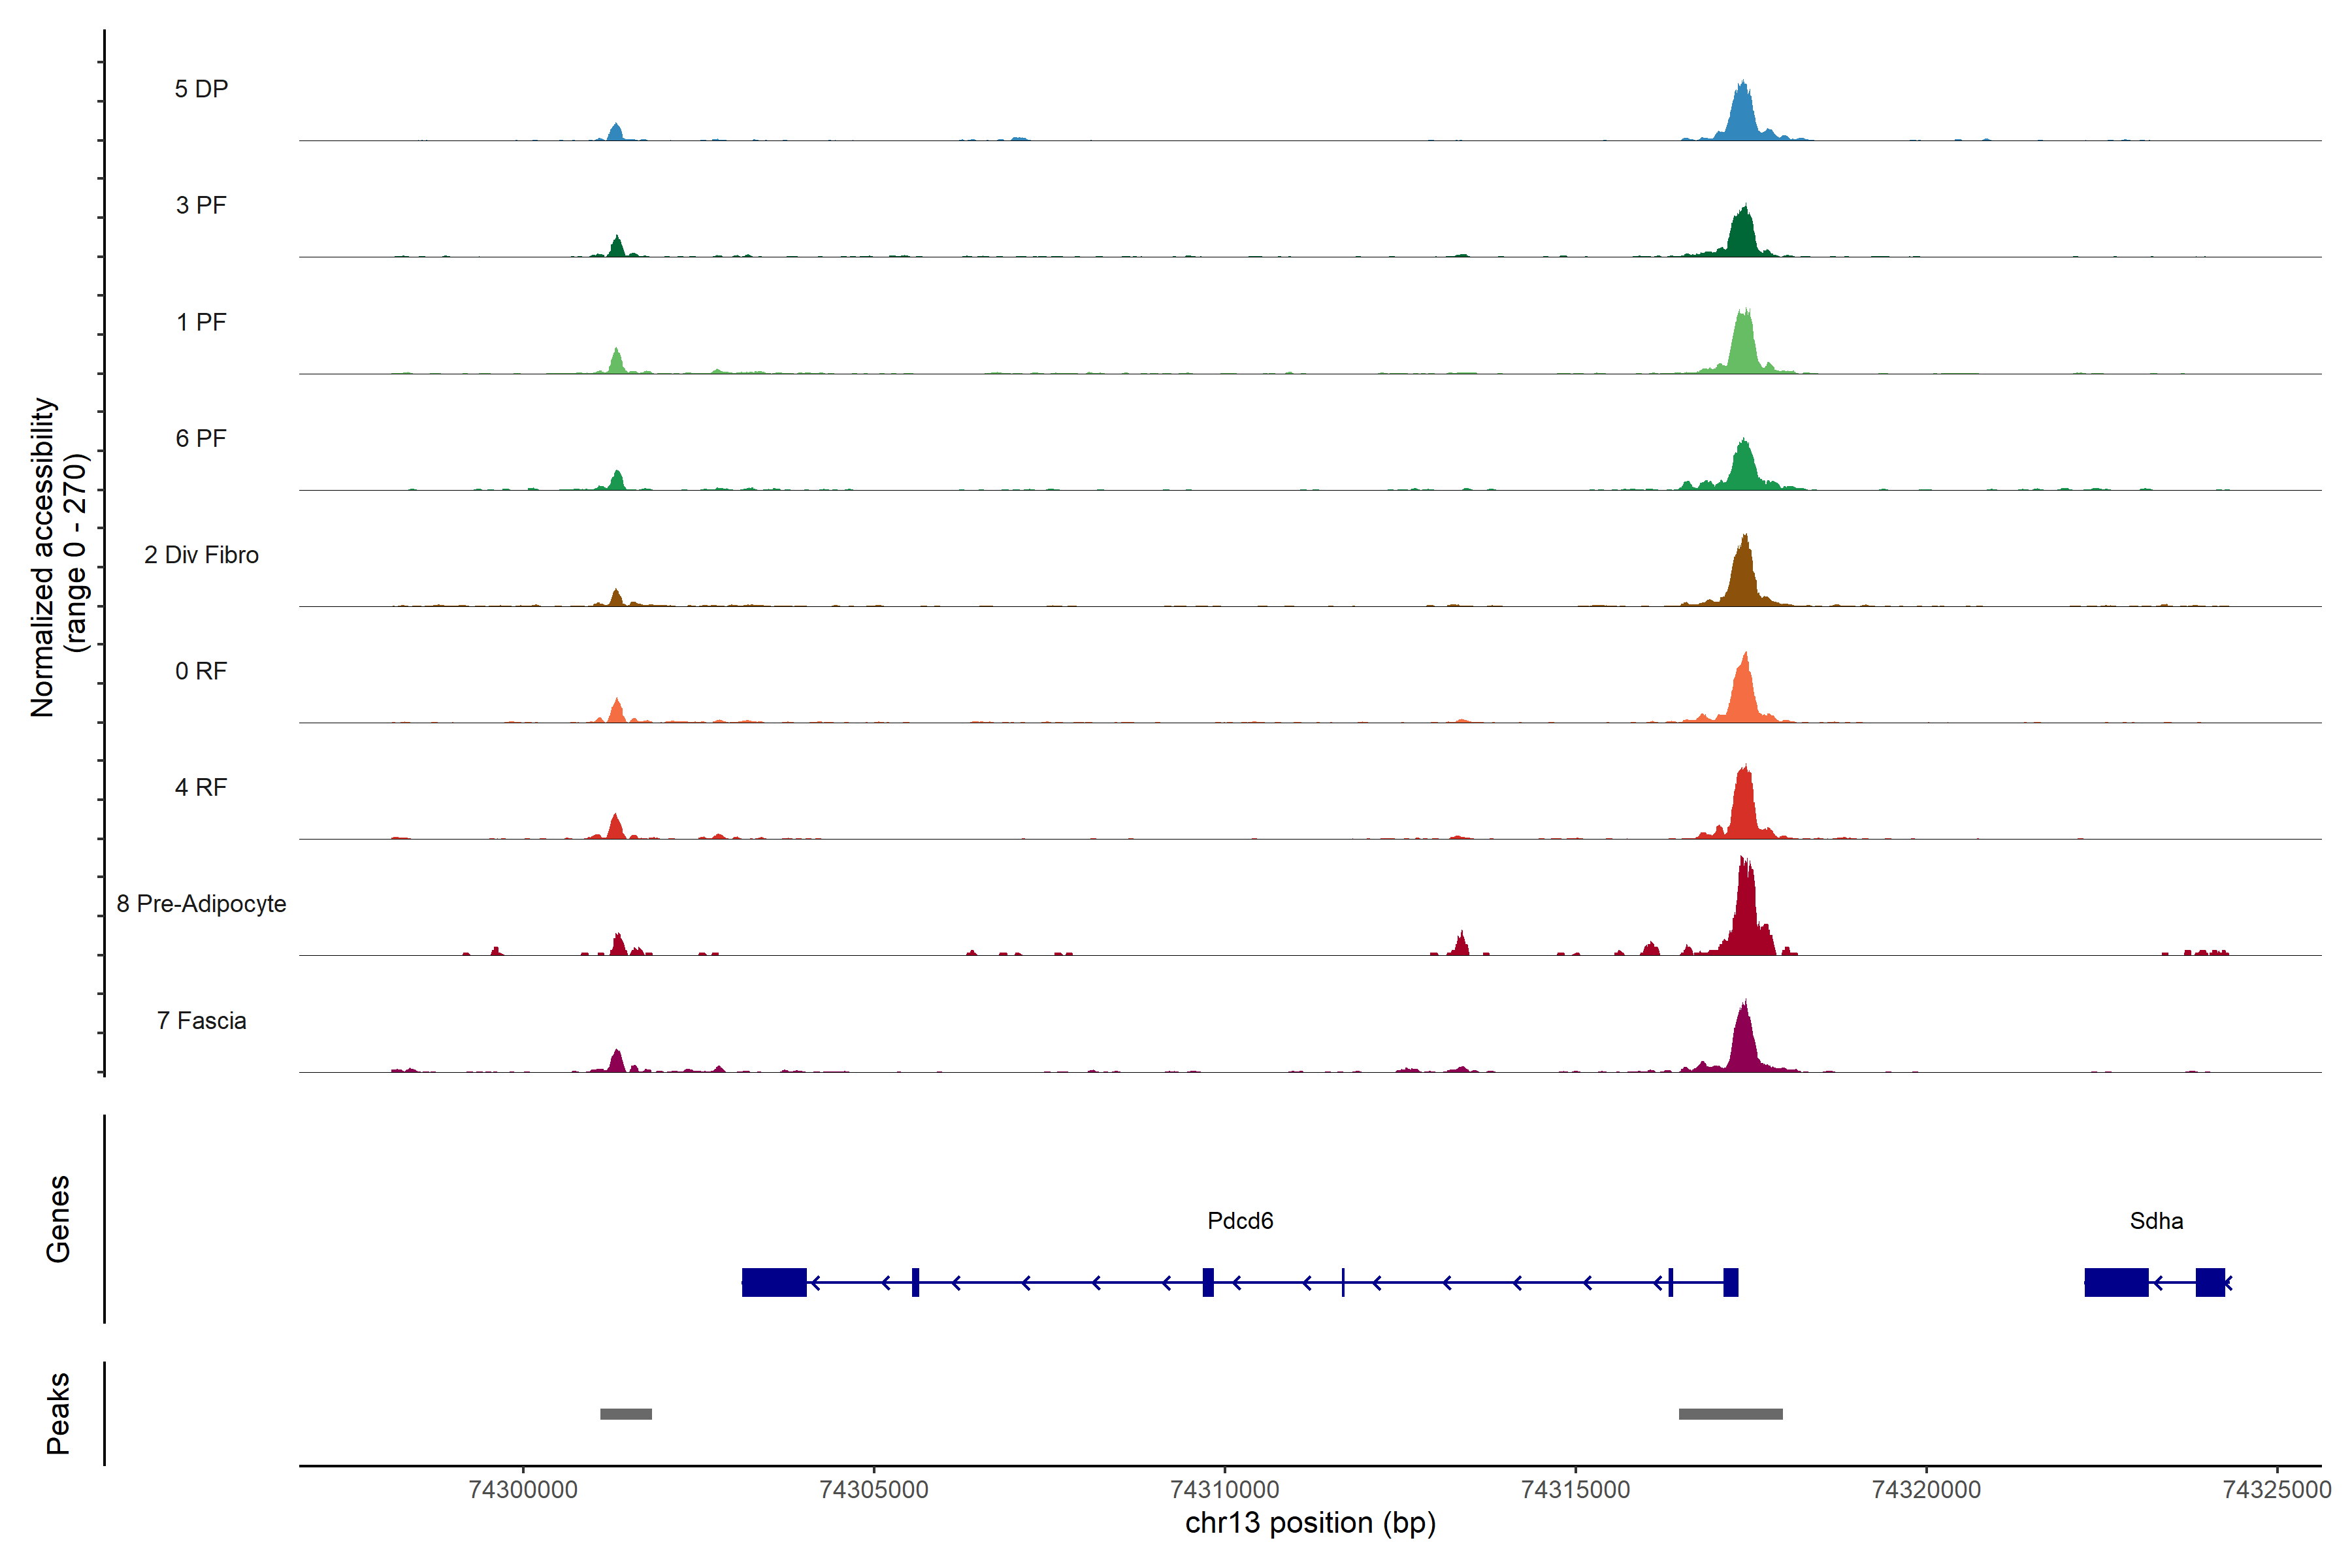Click the right gray peak bar

click(x=1730, y=1414)
